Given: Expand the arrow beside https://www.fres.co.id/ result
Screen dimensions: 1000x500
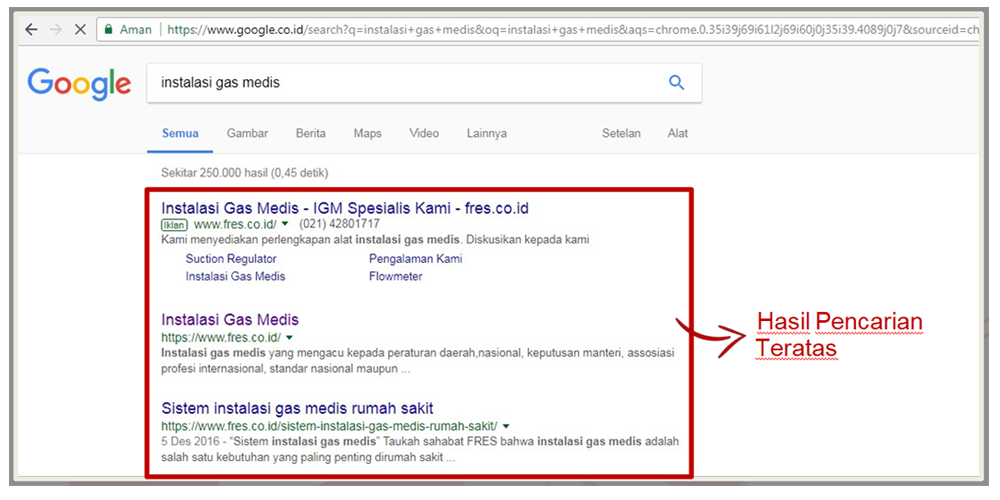Looking at the screenshot, I should click(290, 337).
